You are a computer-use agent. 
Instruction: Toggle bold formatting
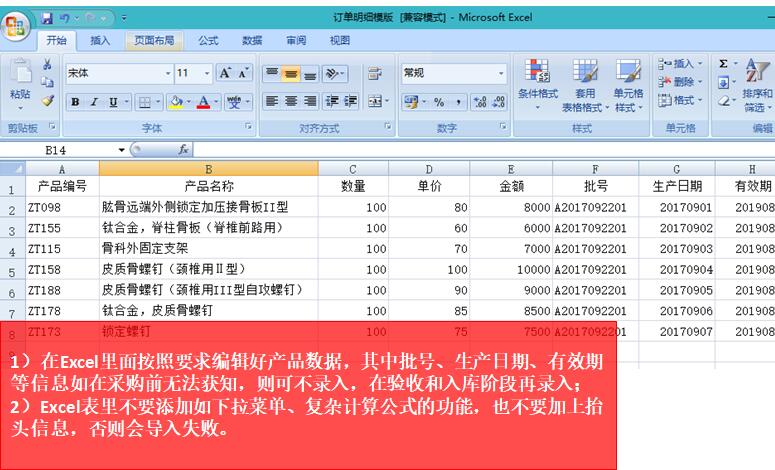(x=75, y=102)
